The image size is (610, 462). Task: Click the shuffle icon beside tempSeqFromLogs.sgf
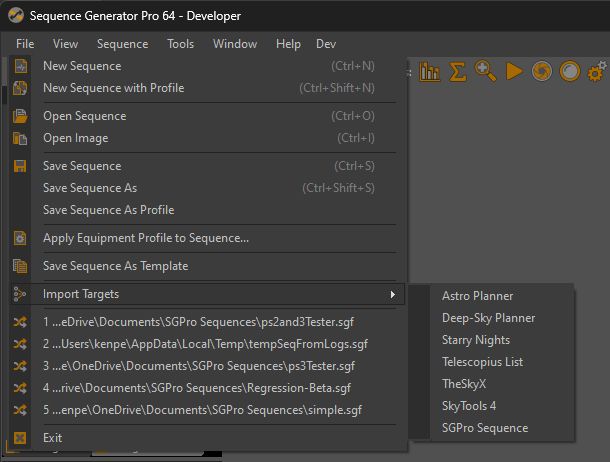[x=20, y=344]
